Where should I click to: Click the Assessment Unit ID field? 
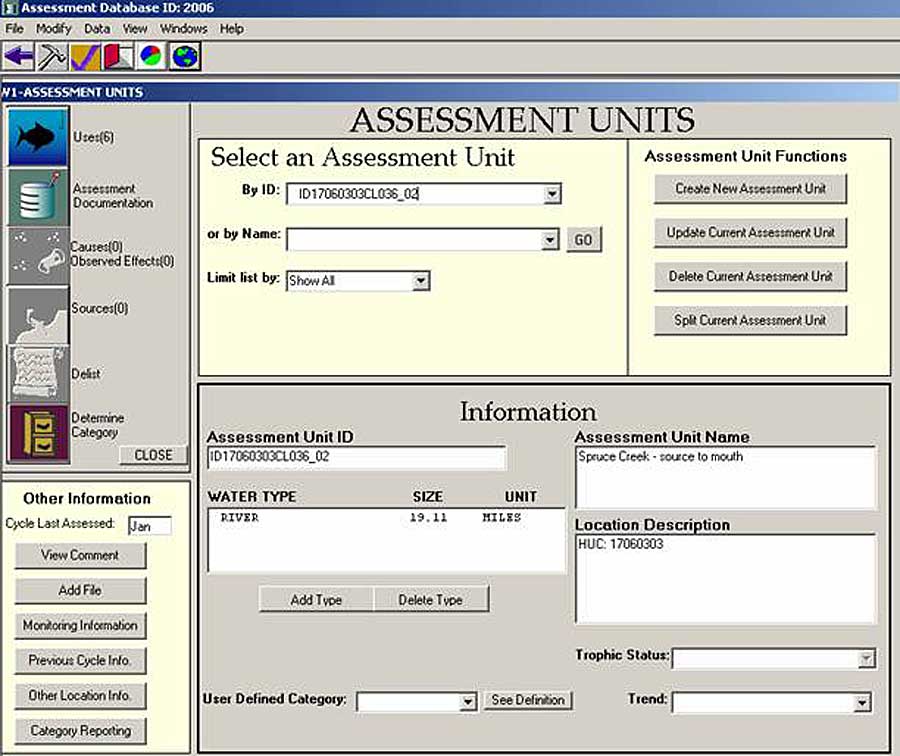coord(356,458)
